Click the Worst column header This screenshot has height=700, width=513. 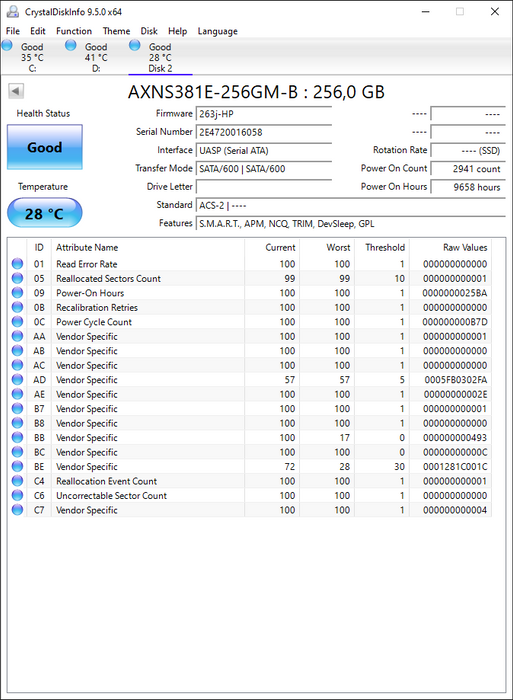(x=327, y=247)
